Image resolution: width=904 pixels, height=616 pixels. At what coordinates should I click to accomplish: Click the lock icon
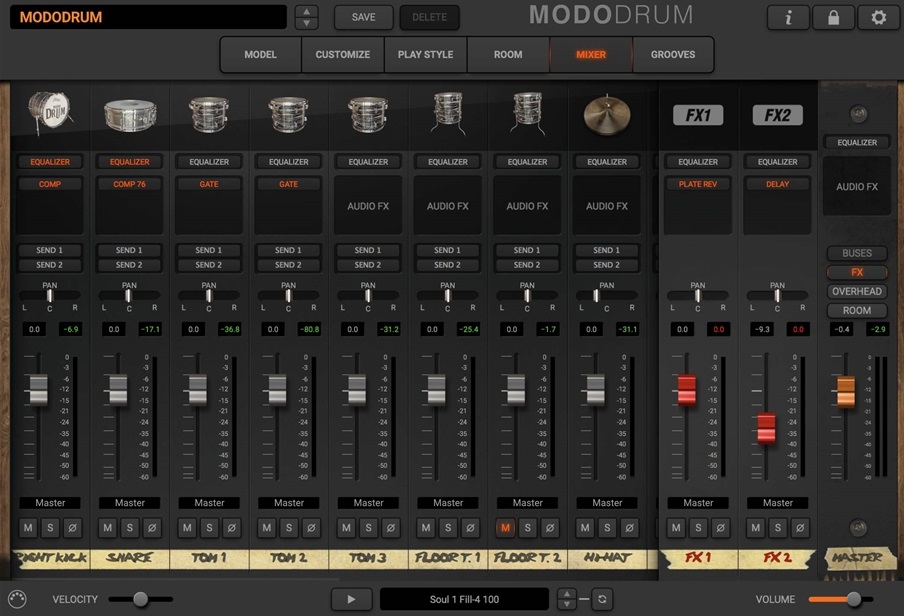(x=833, y=17)
